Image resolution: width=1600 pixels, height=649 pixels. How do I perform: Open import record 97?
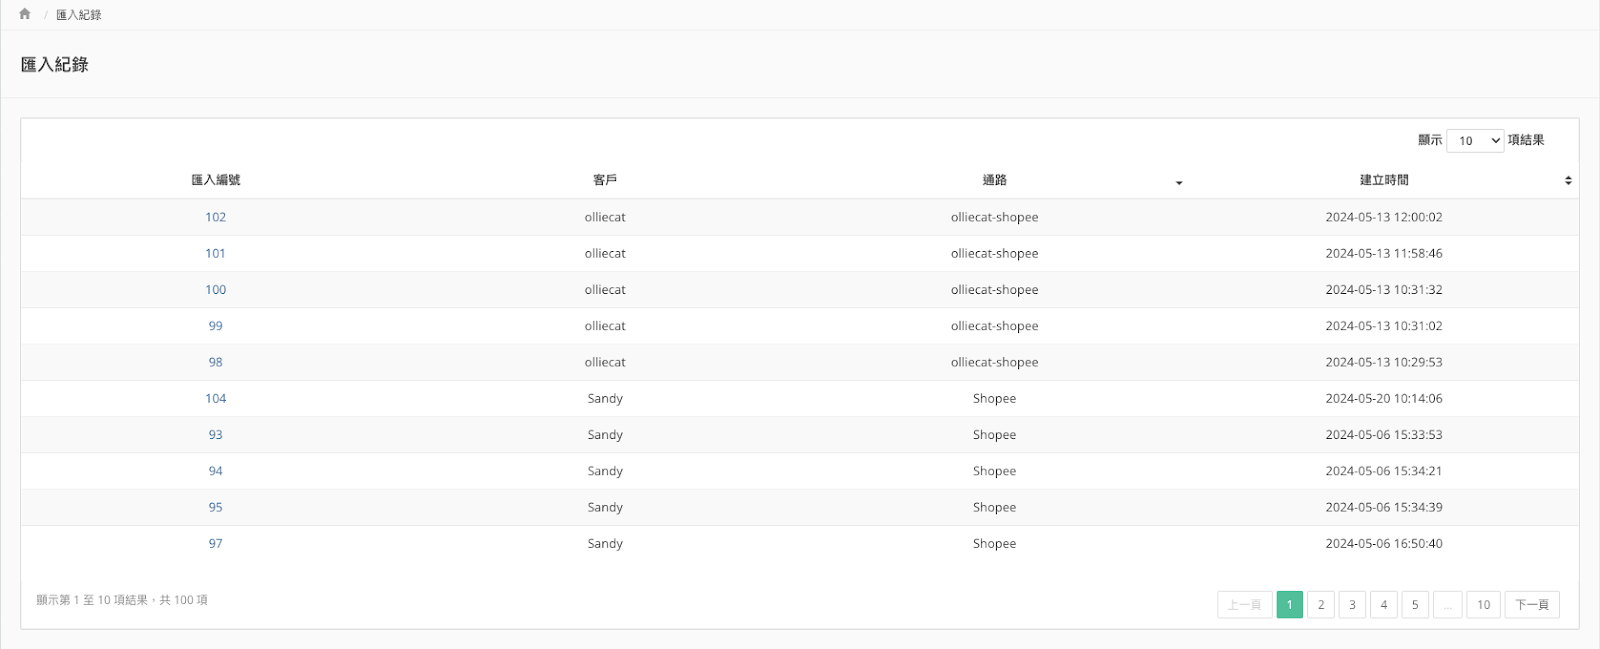pos(216,543)
